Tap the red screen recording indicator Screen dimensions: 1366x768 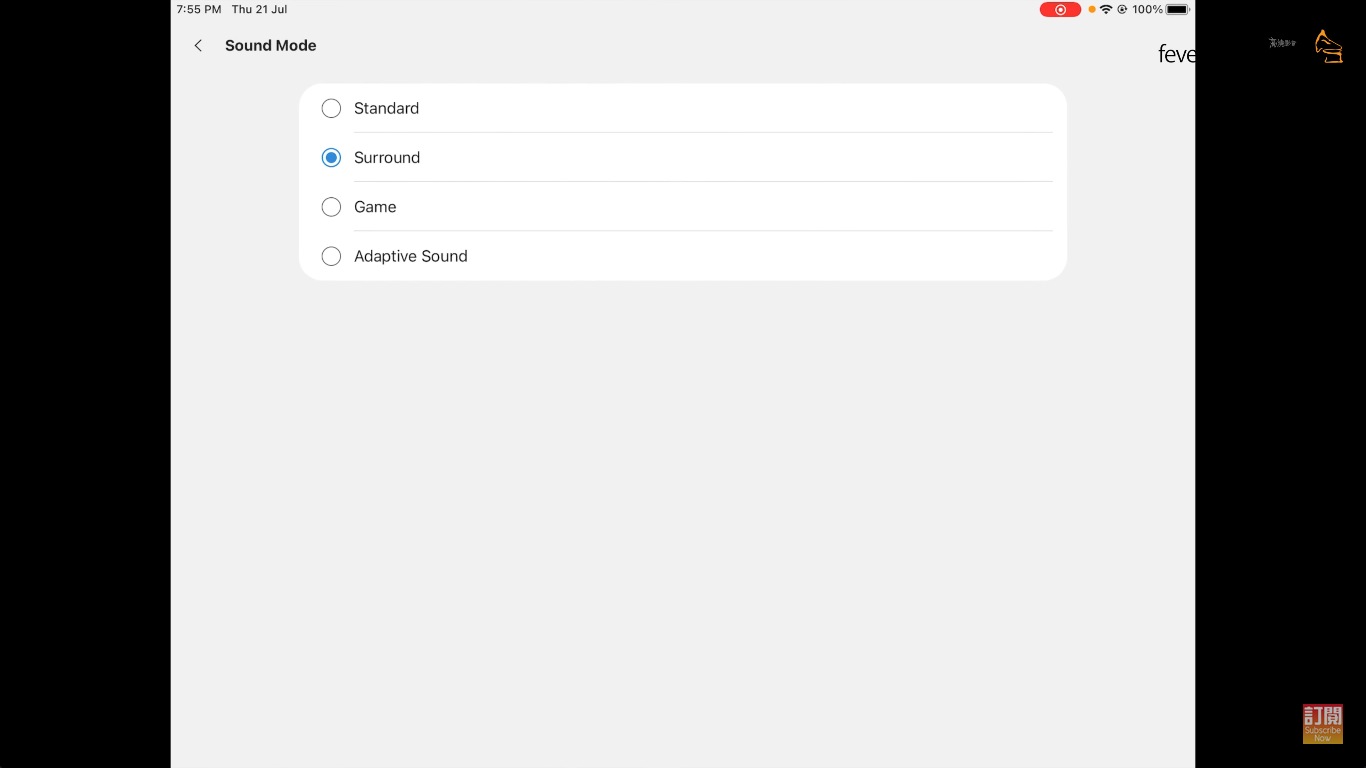(1060, 10)
